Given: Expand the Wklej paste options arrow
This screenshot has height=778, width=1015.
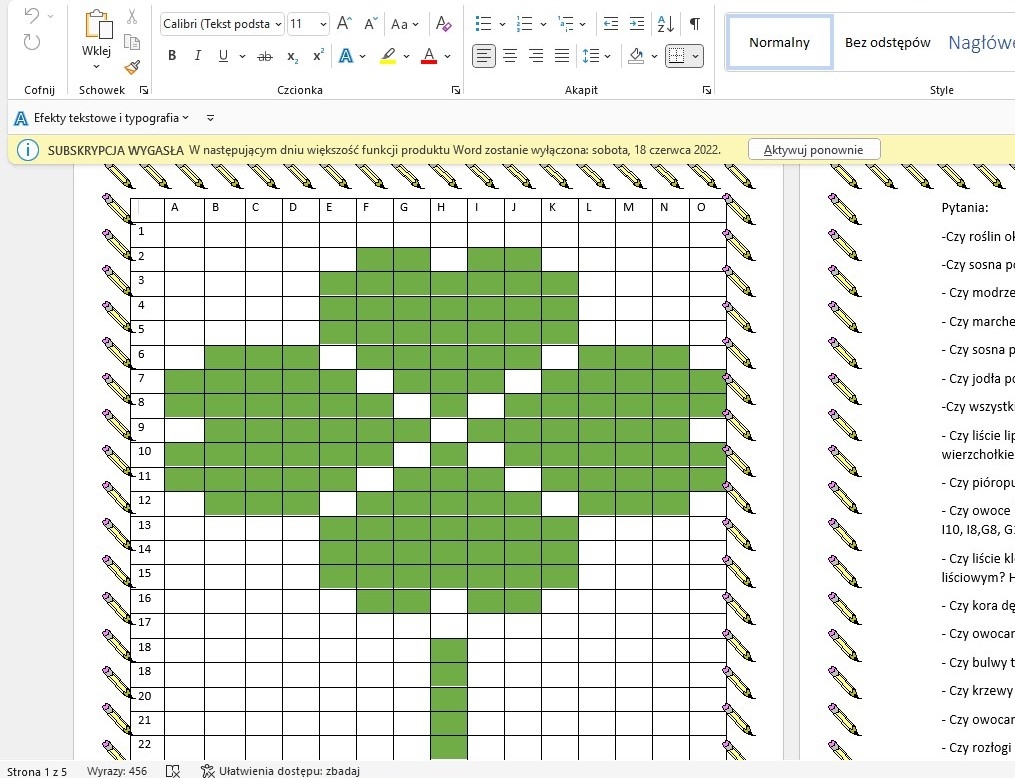Looking at the screenshot, I should pos(97,67).
